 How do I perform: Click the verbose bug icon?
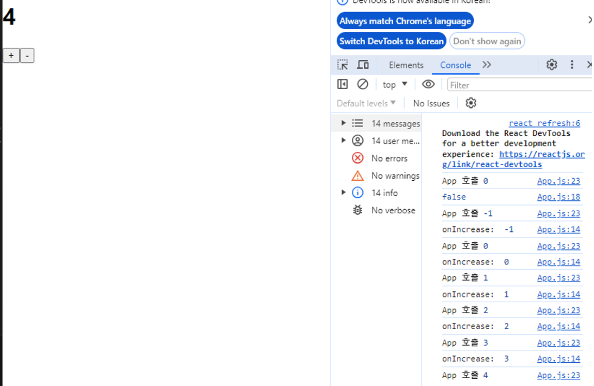[x=357, y=210]
